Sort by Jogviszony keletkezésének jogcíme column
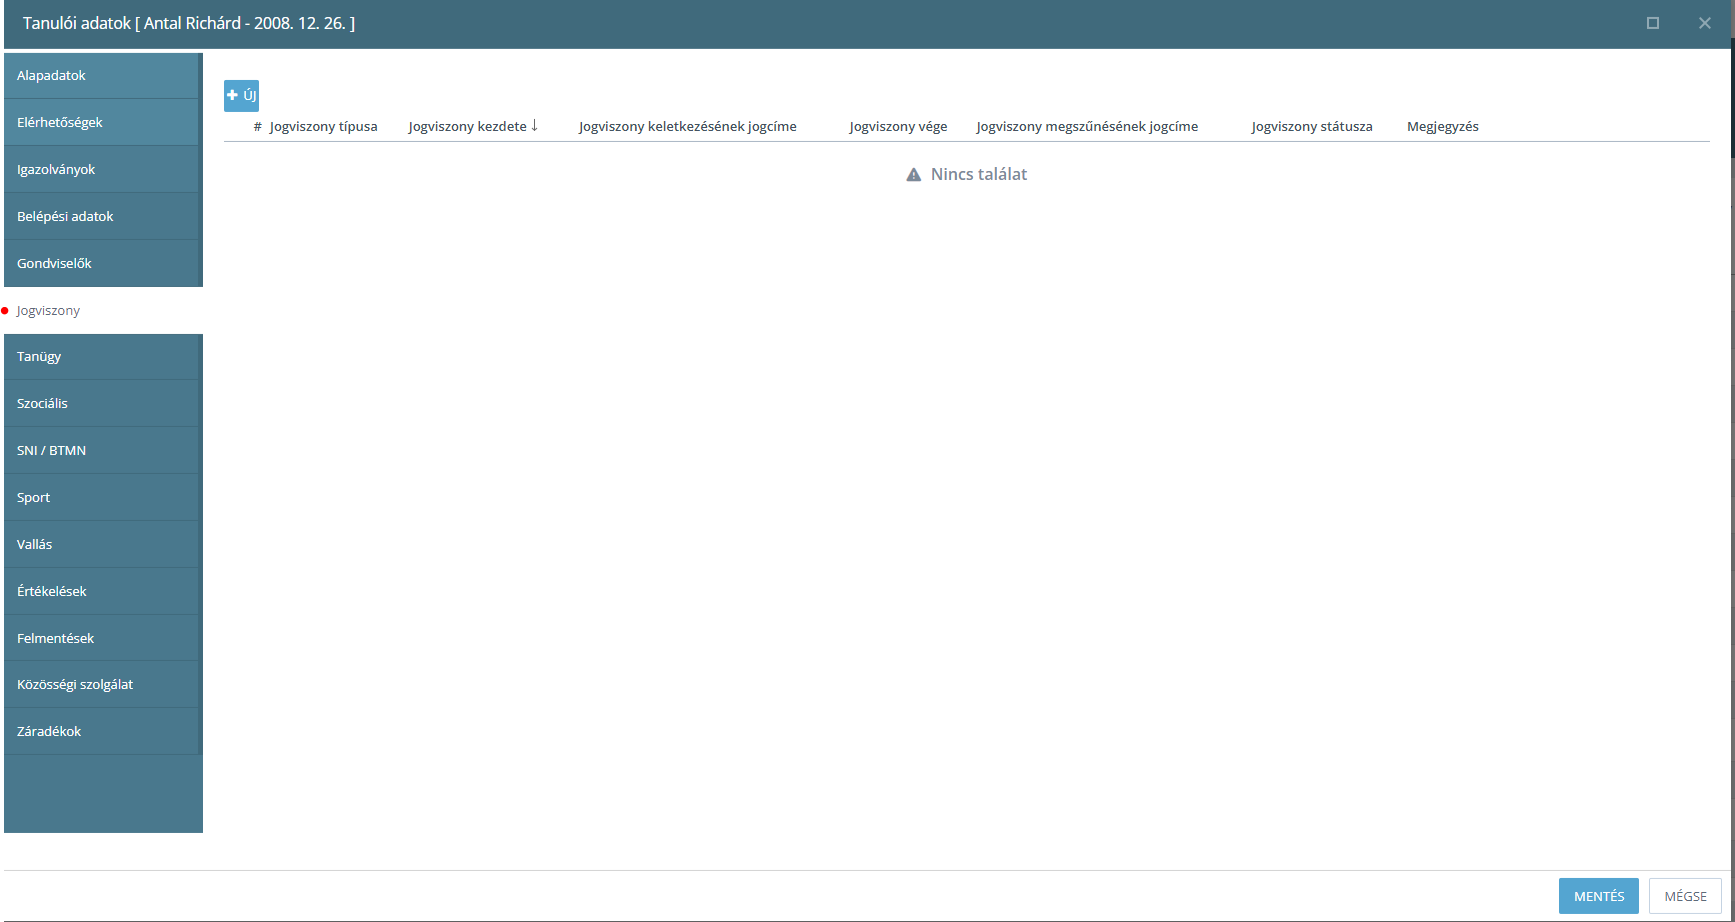Image resolution: width=1735 pixels, height=922 pixels. coord(687,127)
